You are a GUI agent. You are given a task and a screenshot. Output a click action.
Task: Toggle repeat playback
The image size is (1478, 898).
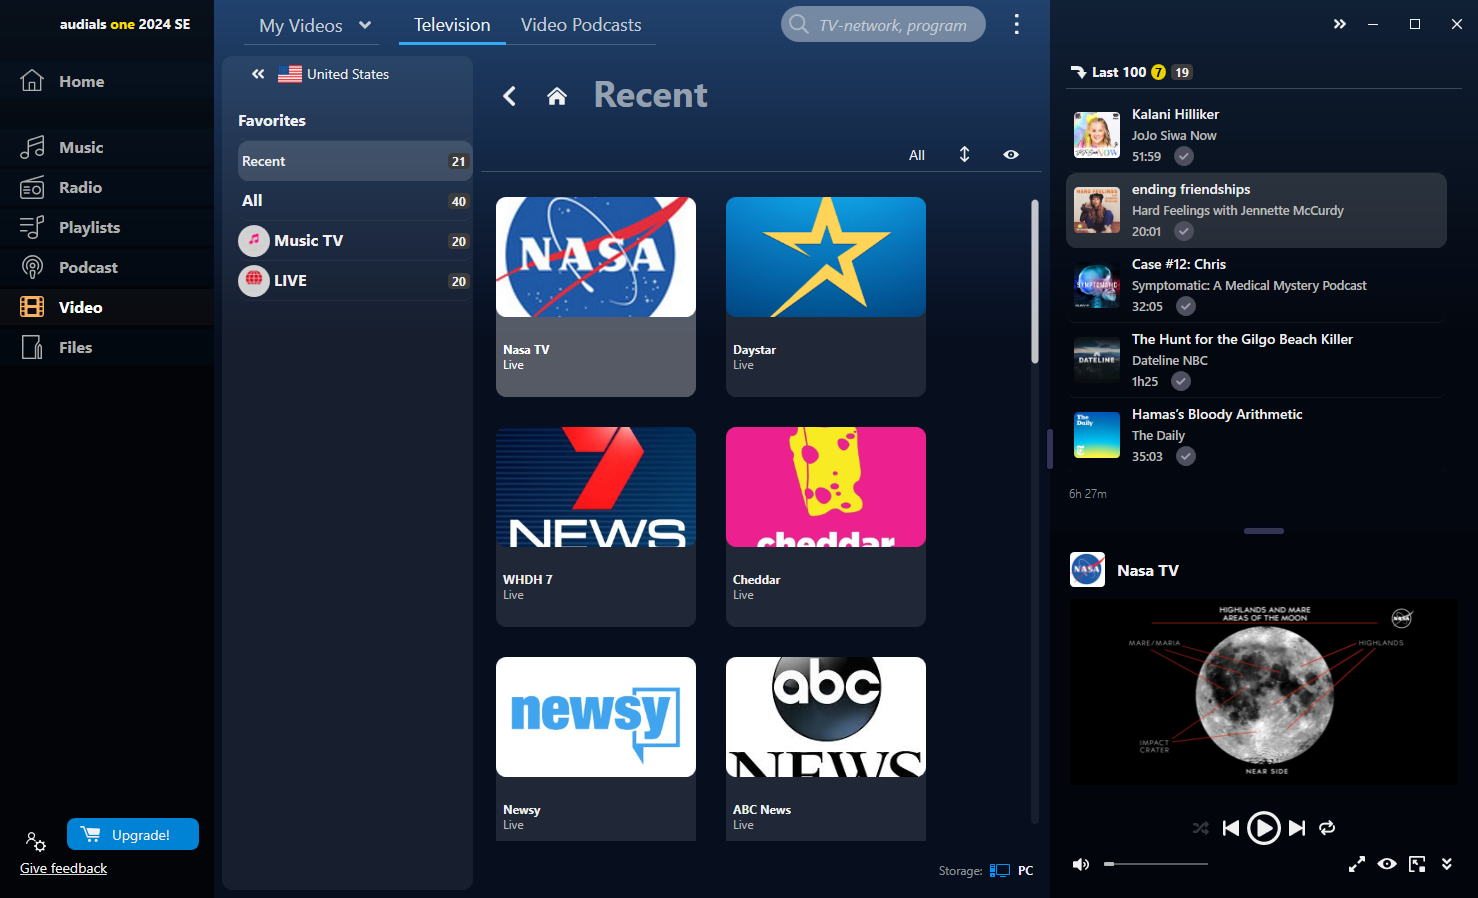coord(1327,828)
